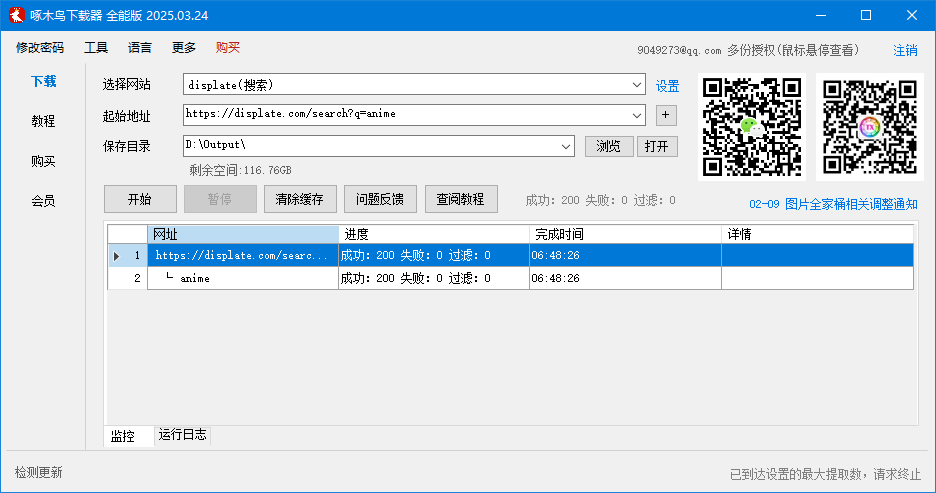Click the 注销 logout link

[905, 51]
